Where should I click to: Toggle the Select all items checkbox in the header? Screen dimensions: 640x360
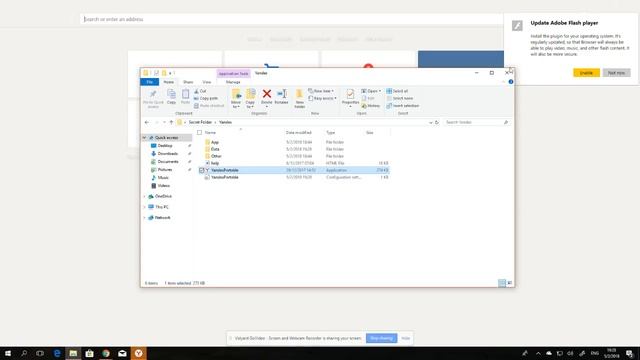click(x=200, y=133)
